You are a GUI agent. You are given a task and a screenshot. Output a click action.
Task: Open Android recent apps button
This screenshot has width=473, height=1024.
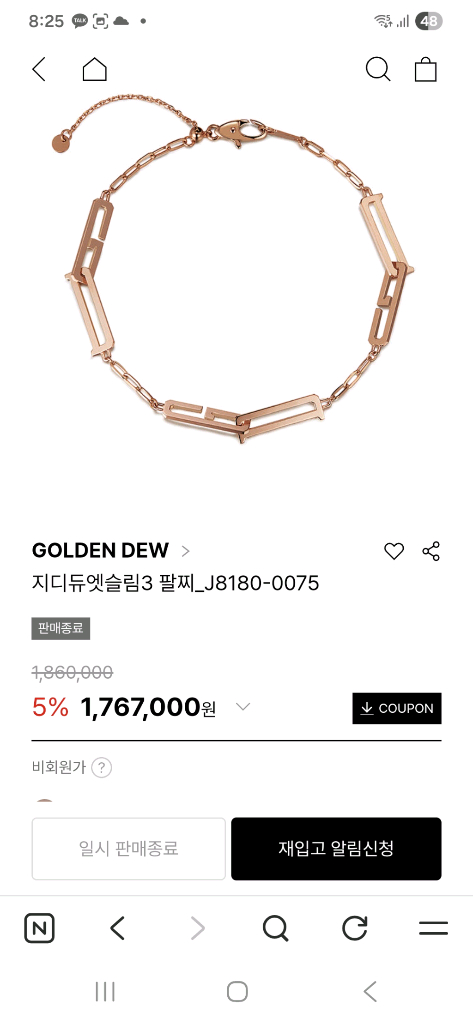coord(105,991)
